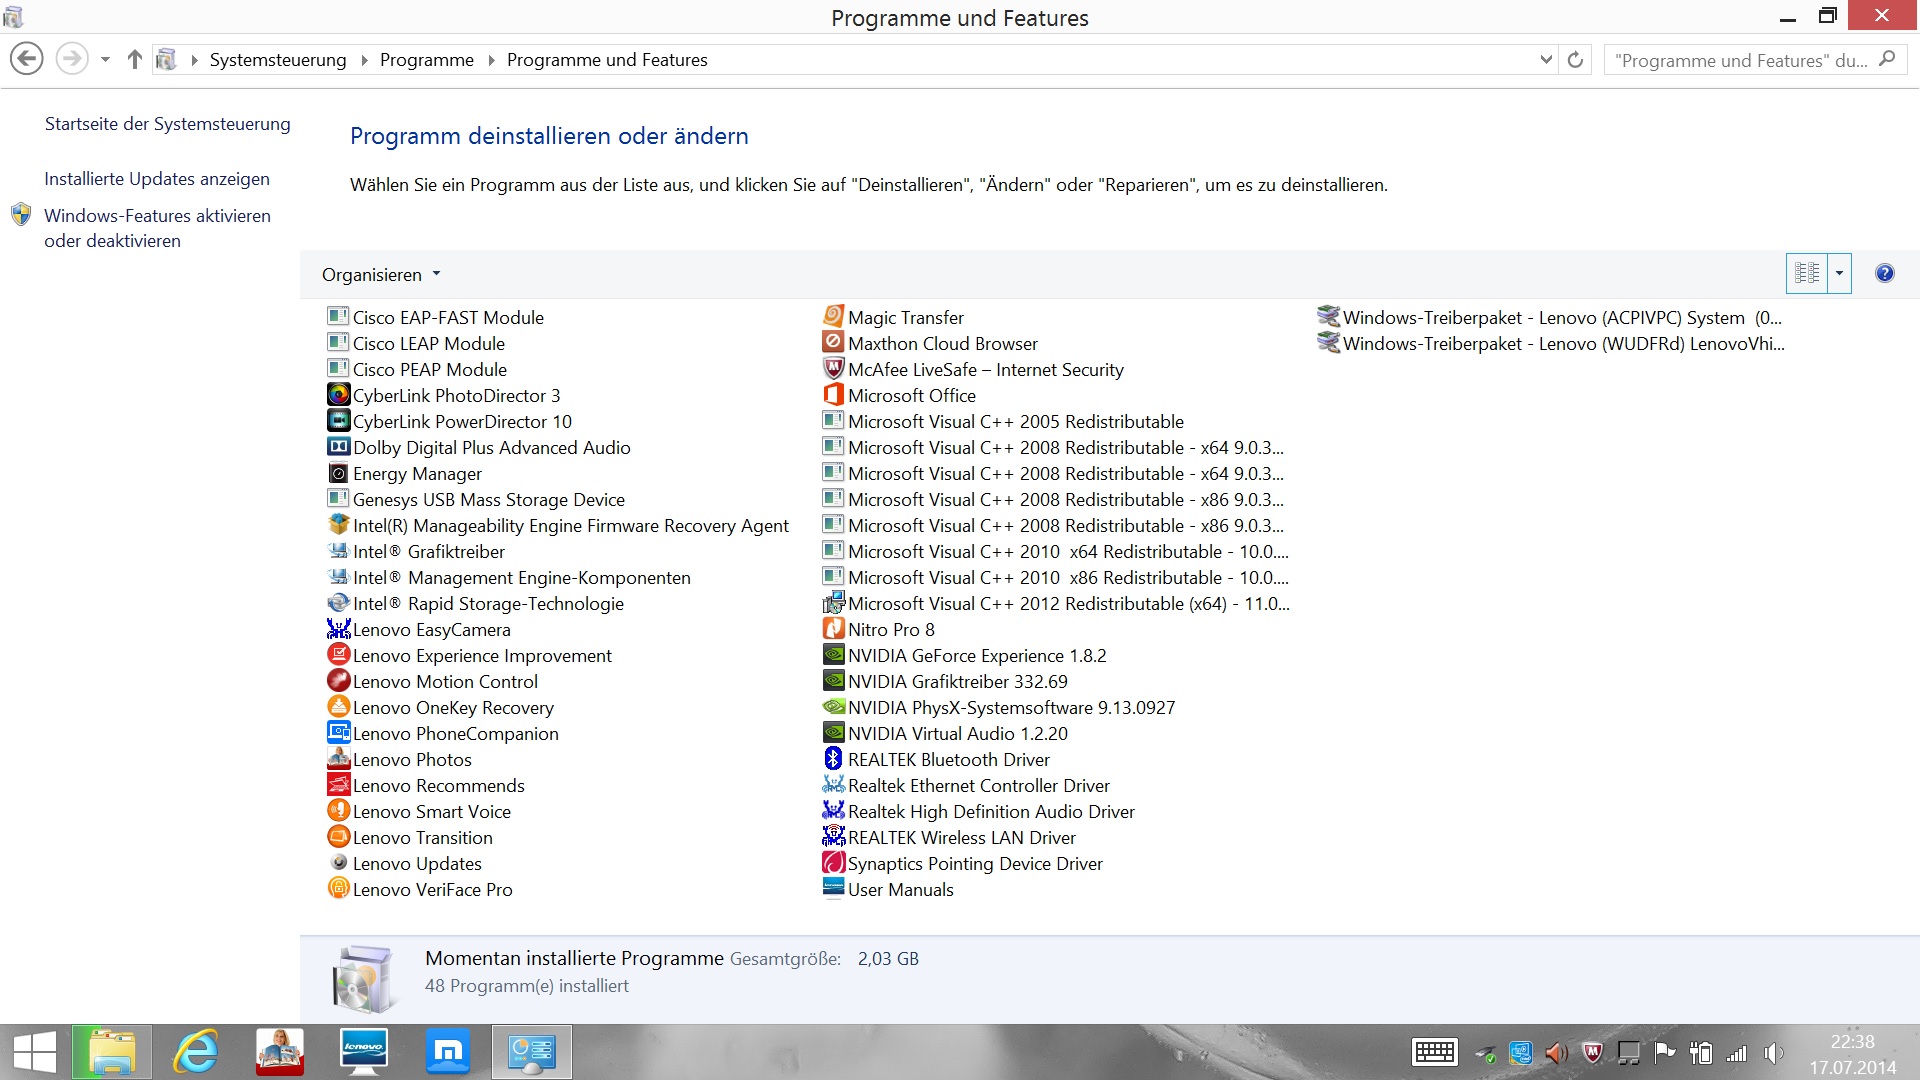Viewport: 1920px width, 1080px height.
Task: Open the Organisieren dropdown menu
Action: 381,274
